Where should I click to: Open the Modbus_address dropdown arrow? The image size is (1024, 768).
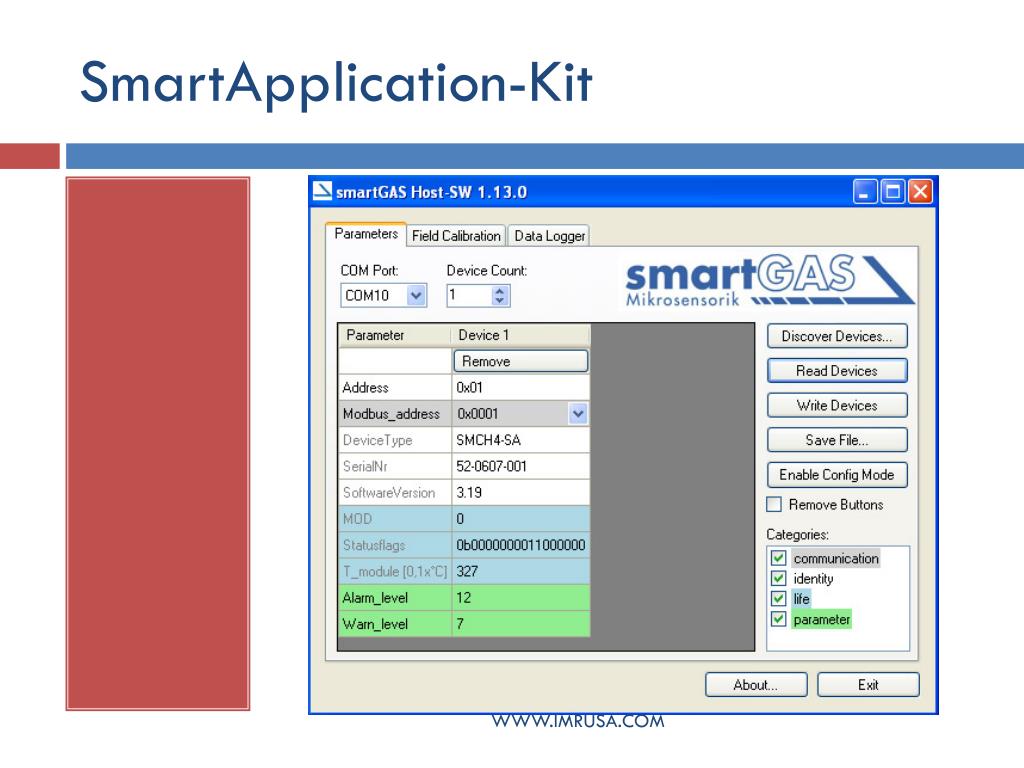pyautogui.click(x=578, y=413)
